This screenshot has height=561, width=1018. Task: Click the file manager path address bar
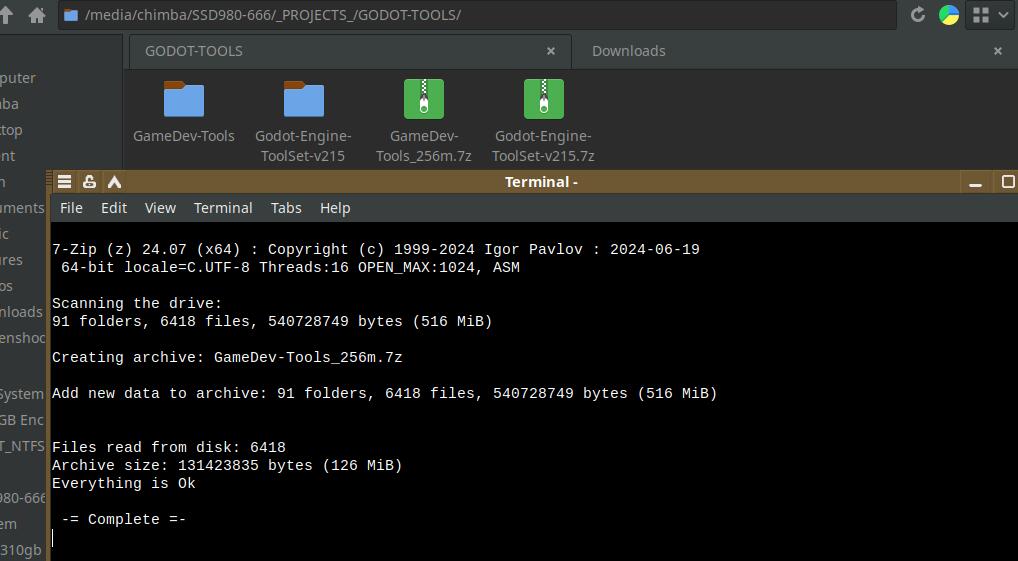pyautogui.click(x=480, y=15)
